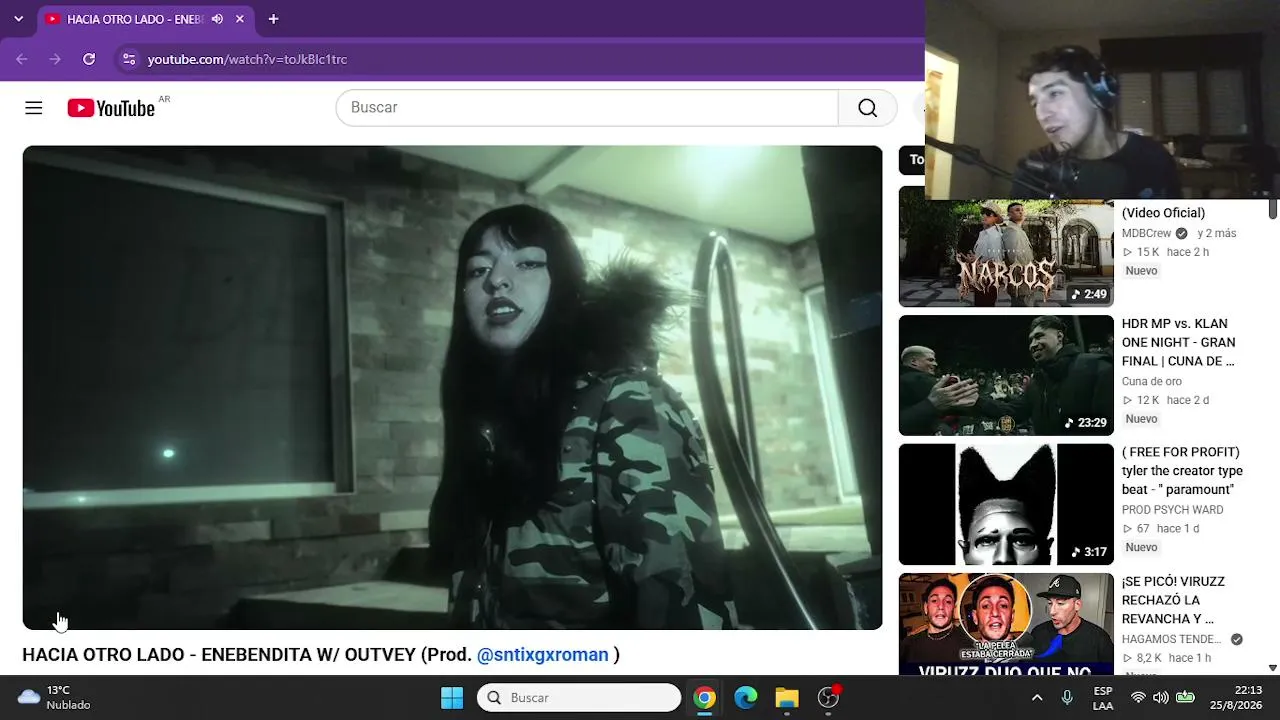1280x720 pixels.
Task: Open Google Chrome from the taskbar
Action: pos(705,698)
